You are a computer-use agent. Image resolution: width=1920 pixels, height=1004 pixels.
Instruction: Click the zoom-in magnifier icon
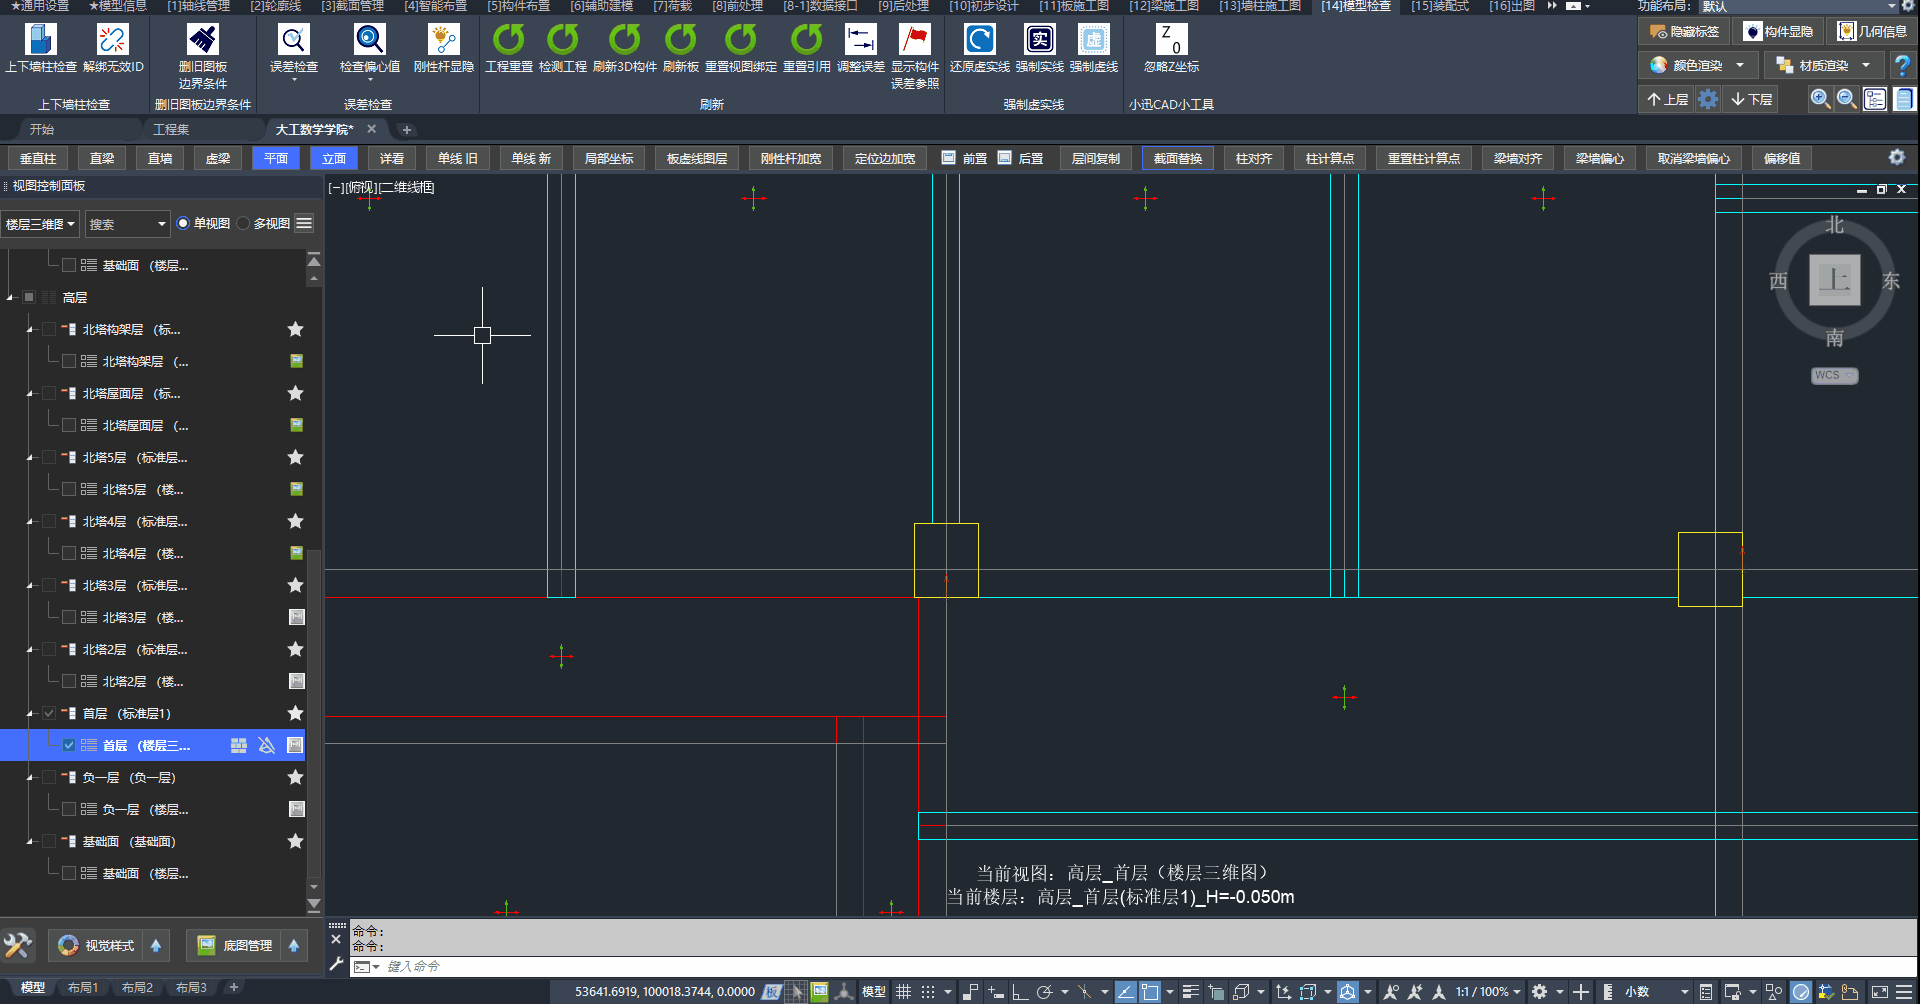tap(1820, 99)
